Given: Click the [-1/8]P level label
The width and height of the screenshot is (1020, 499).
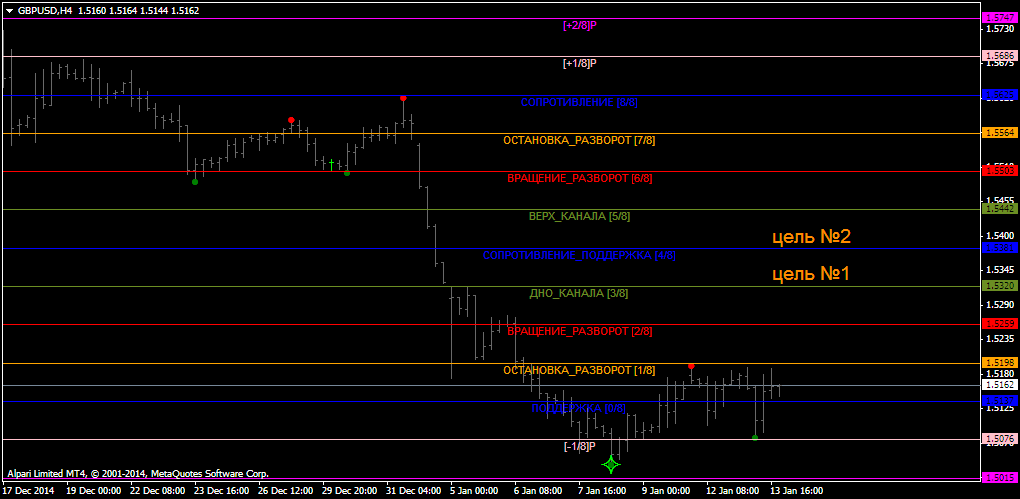Looking at the screenshot, I should tap(580, 446).
